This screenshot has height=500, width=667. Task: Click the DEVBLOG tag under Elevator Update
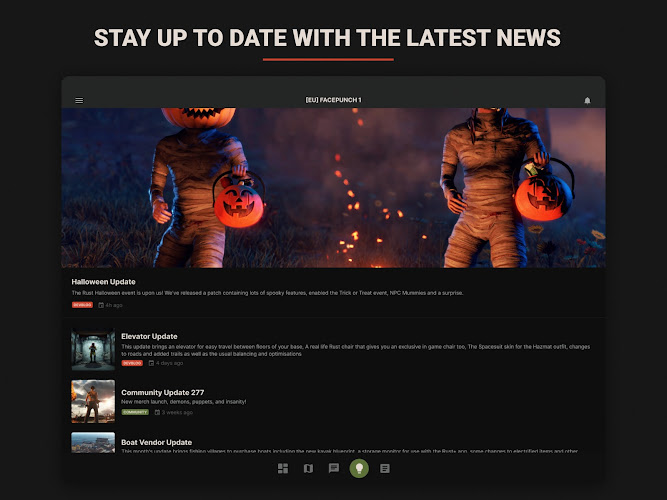pos(132,363)
